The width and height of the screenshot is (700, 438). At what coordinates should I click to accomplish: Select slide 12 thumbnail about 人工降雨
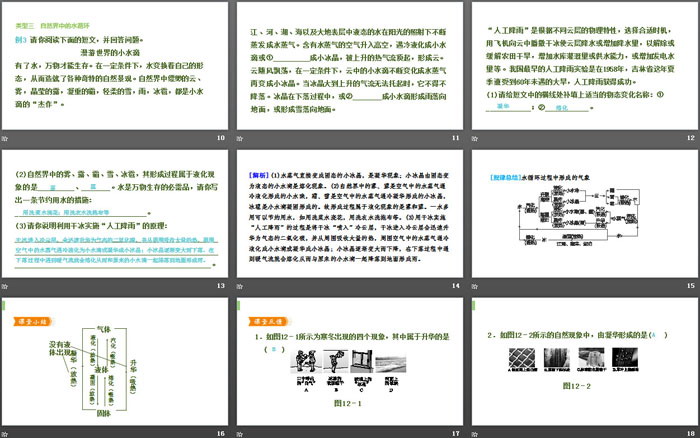tap(584, 65)
